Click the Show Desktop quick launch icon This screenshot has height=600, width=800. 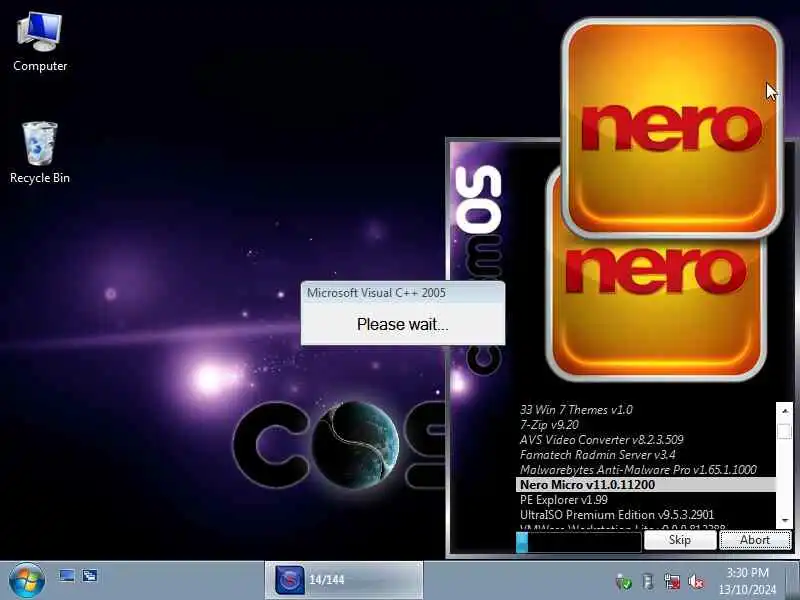[67, 576]
